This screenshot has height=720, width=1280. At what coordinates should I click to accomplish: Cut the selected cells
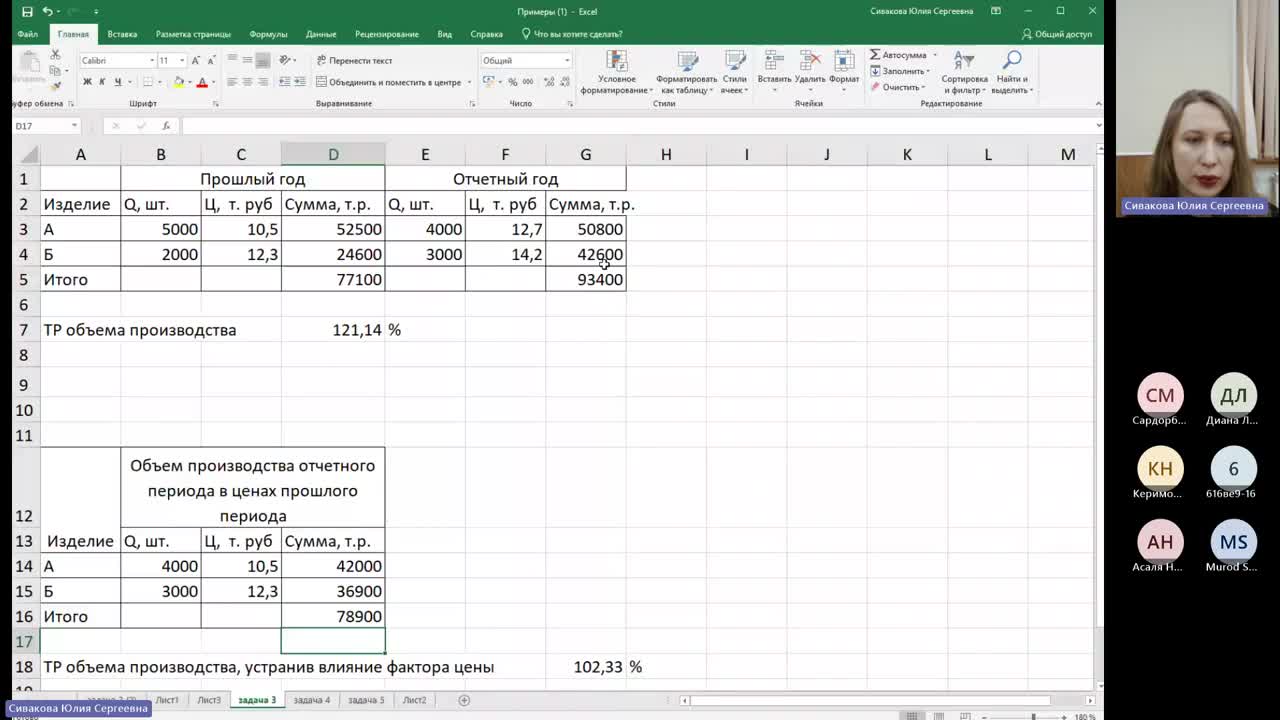click(57, 56)
